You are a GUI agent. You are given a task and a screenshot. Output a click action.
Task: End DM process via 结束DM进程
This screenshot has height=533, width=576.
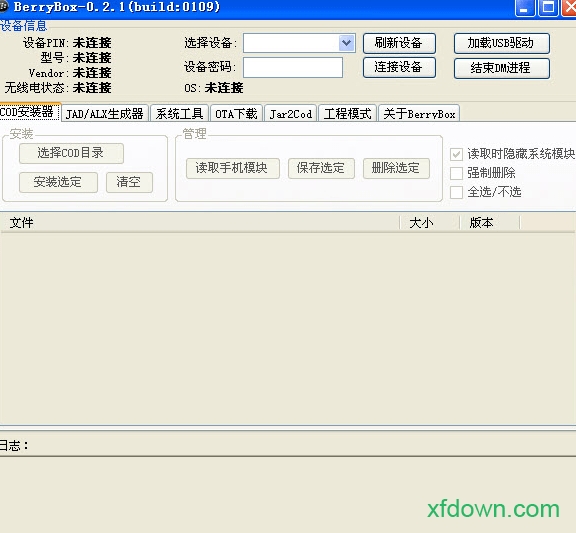502,68
